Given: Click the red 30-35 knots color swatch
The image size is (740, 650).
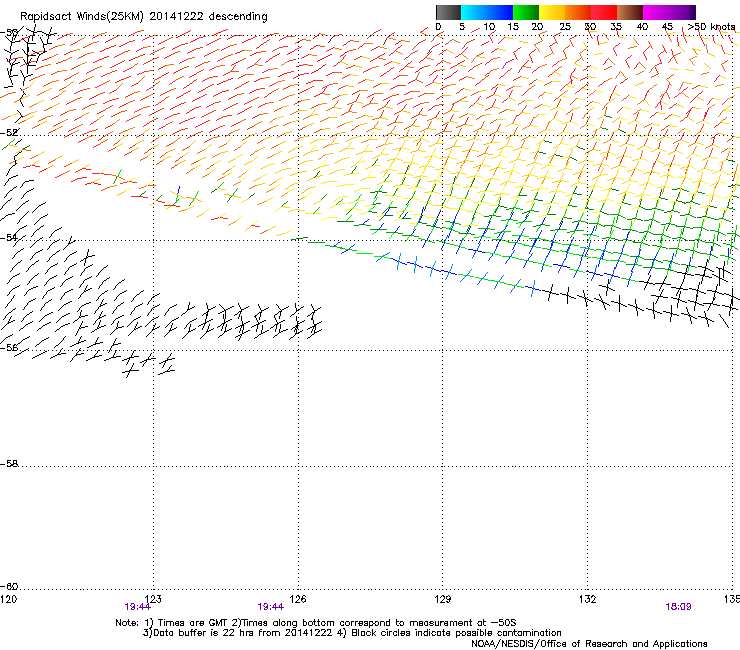Looking at the screenshot, I should (x=604, y=12).
